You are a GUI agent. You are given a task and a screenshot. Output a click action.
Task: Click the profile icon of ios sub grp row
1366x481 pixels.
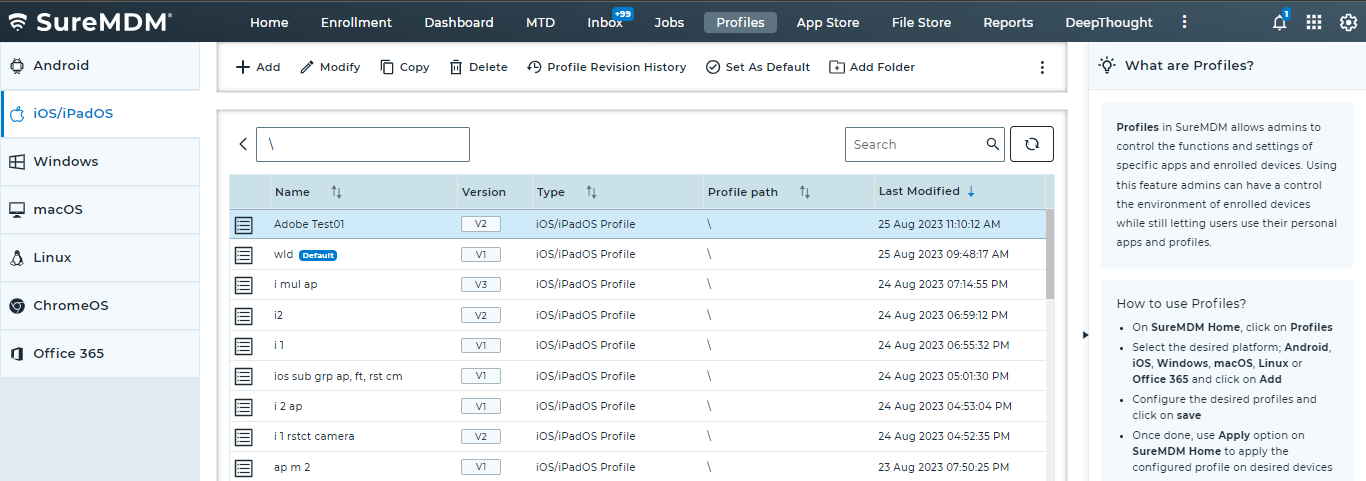[x=243, y=377]
